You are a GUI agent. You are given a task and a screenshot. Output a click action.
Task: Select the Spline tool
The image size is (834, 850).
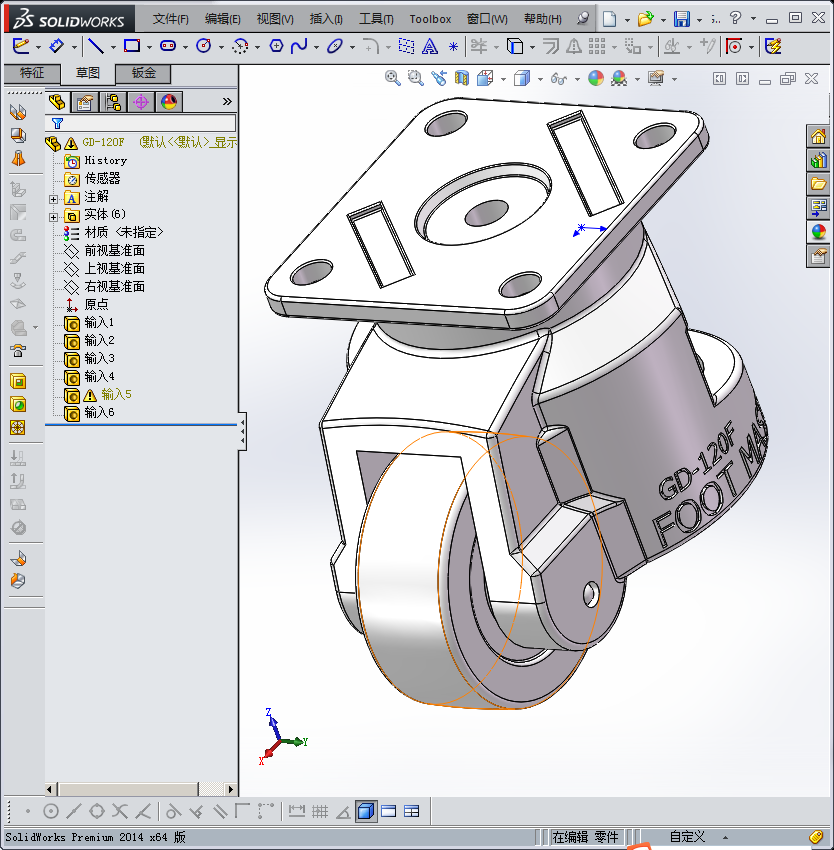point(299,46)
